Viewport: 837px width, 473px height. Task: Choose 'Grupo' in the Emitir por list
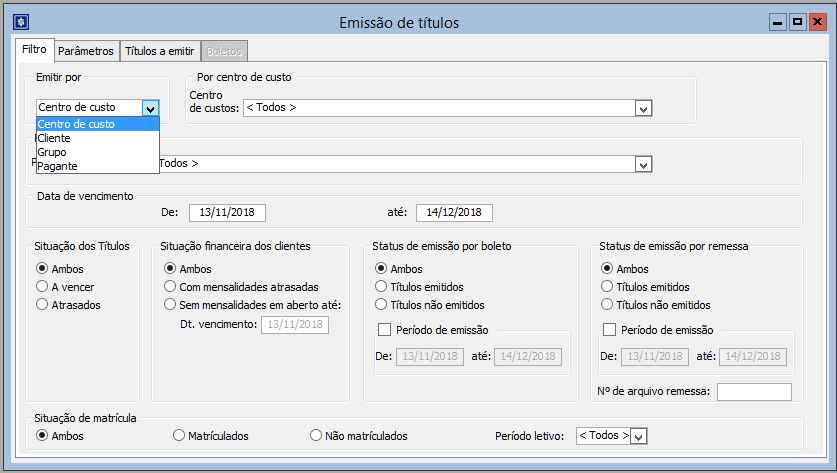click(x=52, y=152)
